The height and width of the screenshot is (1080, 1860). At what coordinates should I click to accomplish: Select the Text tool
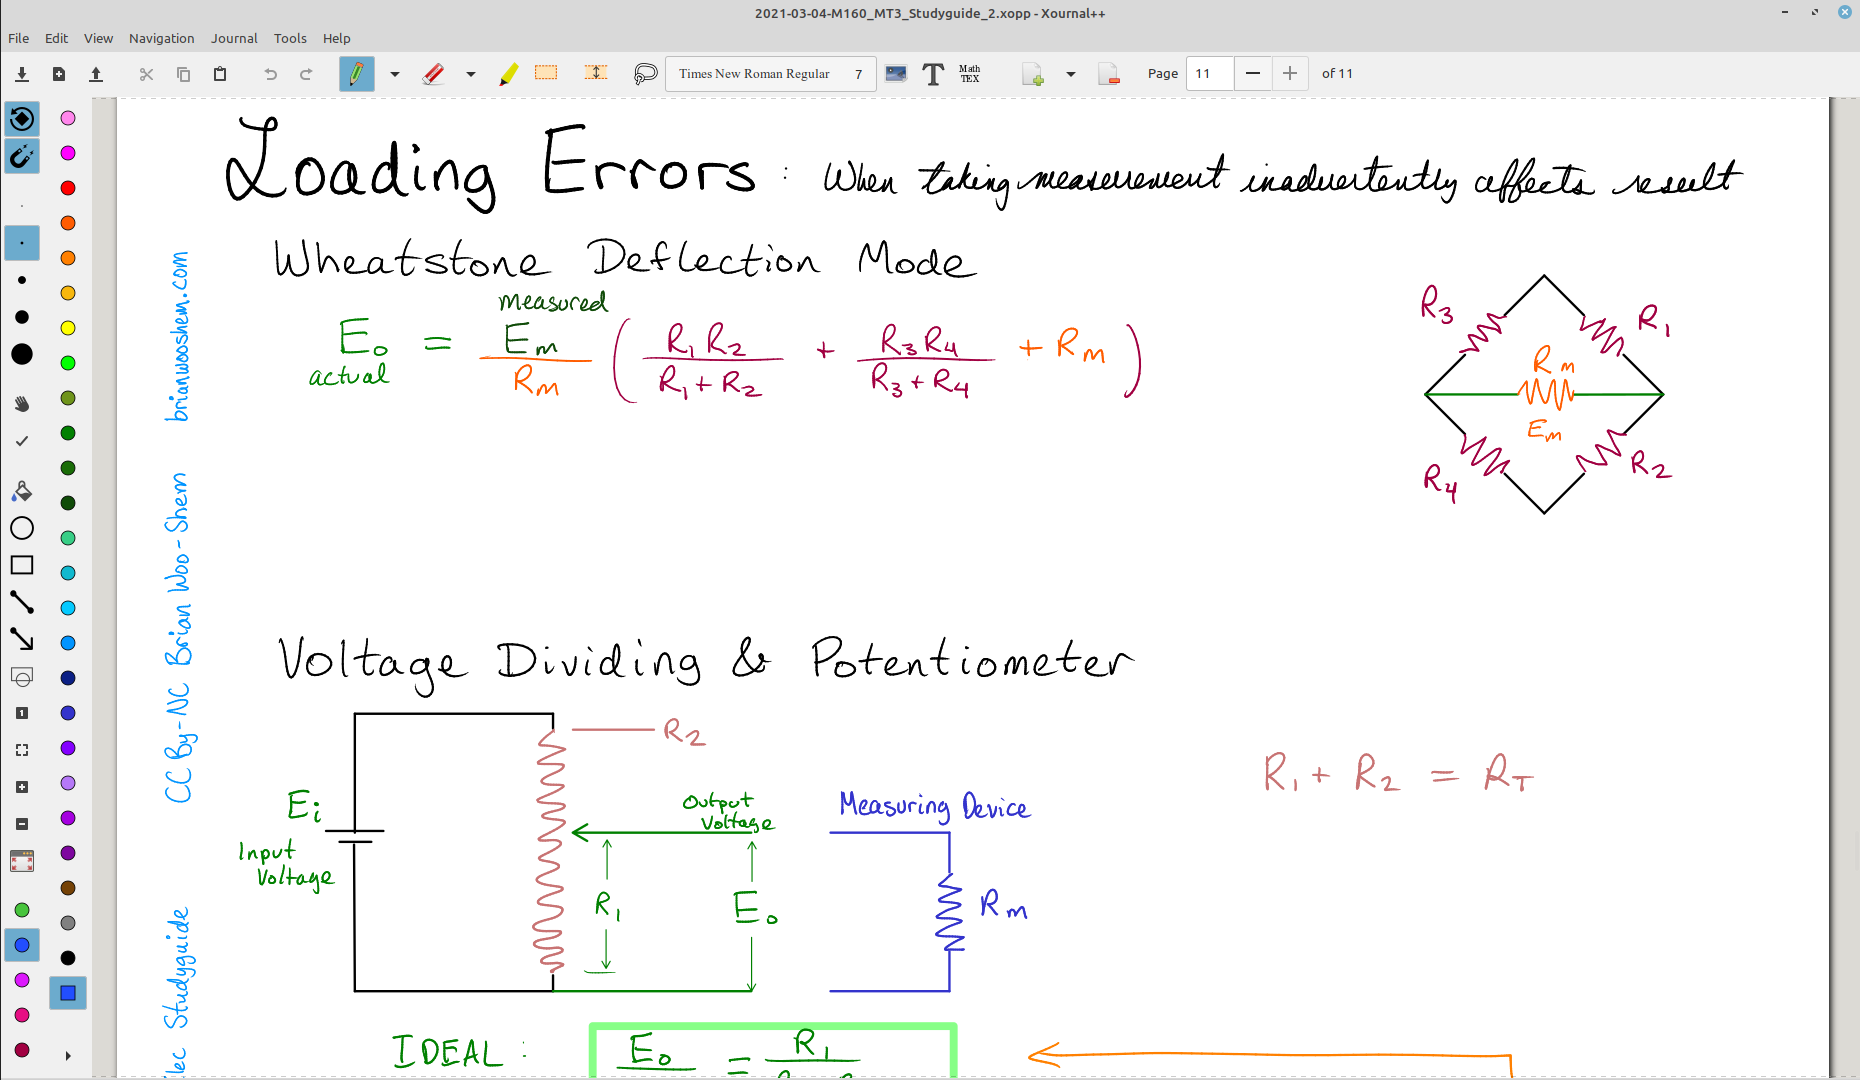[x=933, y=73]
